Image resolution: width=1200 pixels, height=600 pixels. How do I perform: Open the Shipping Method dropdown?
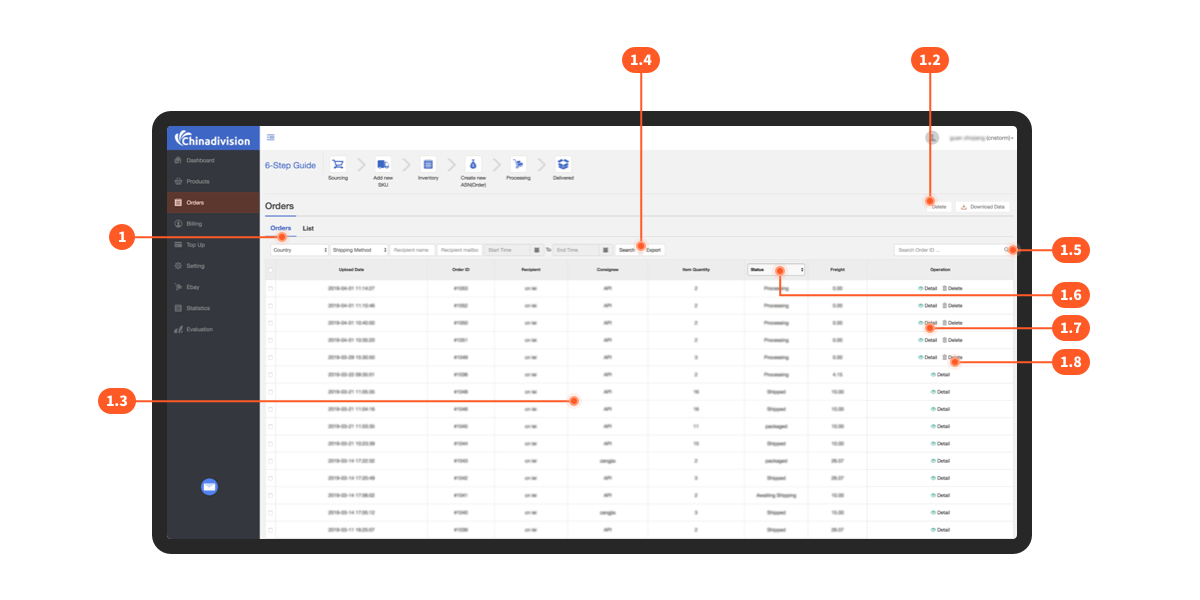[x=359, y=250]
